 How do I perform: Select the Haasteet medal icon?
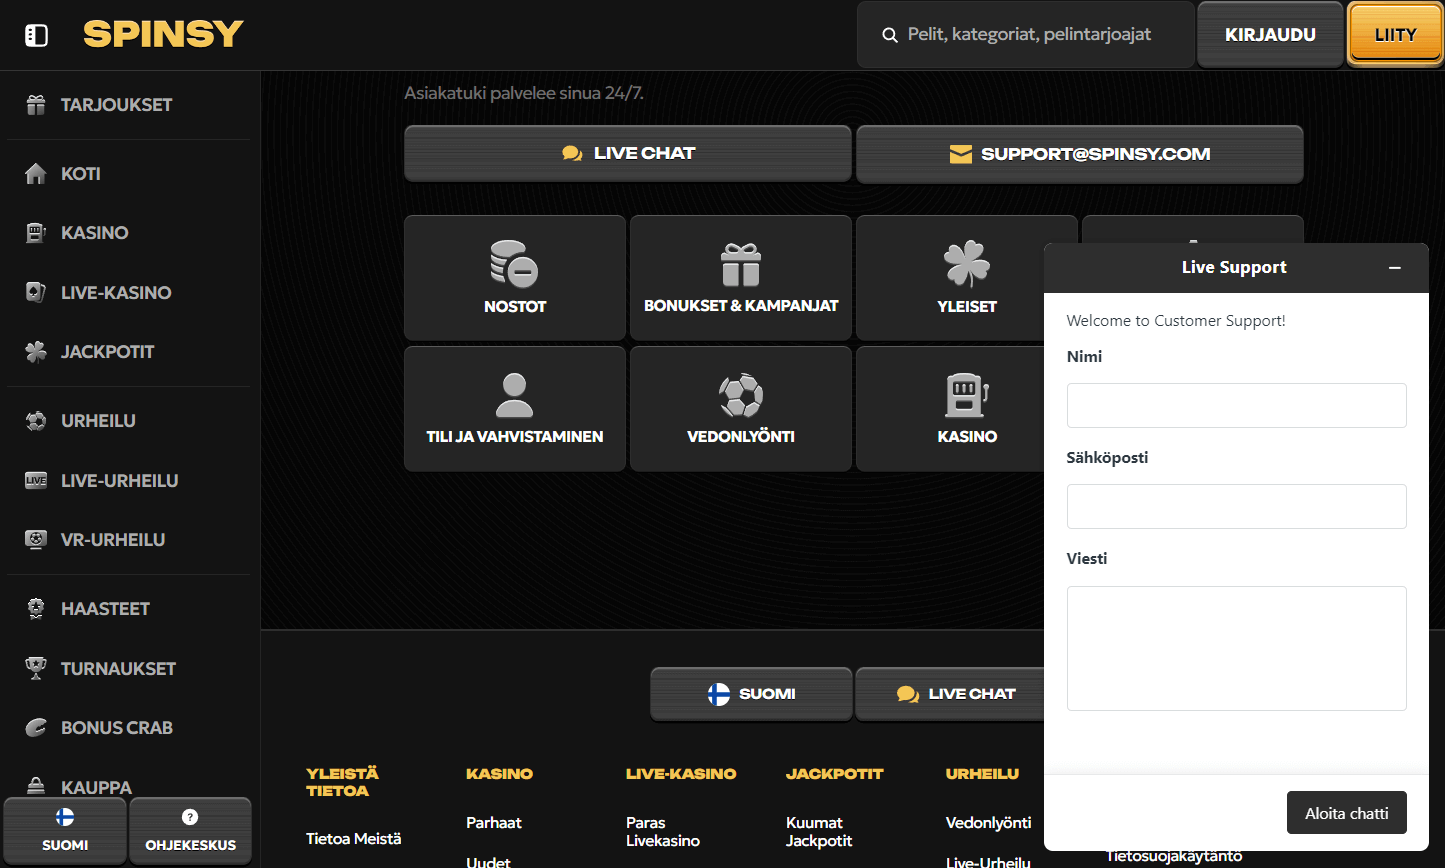pos(36,609)
